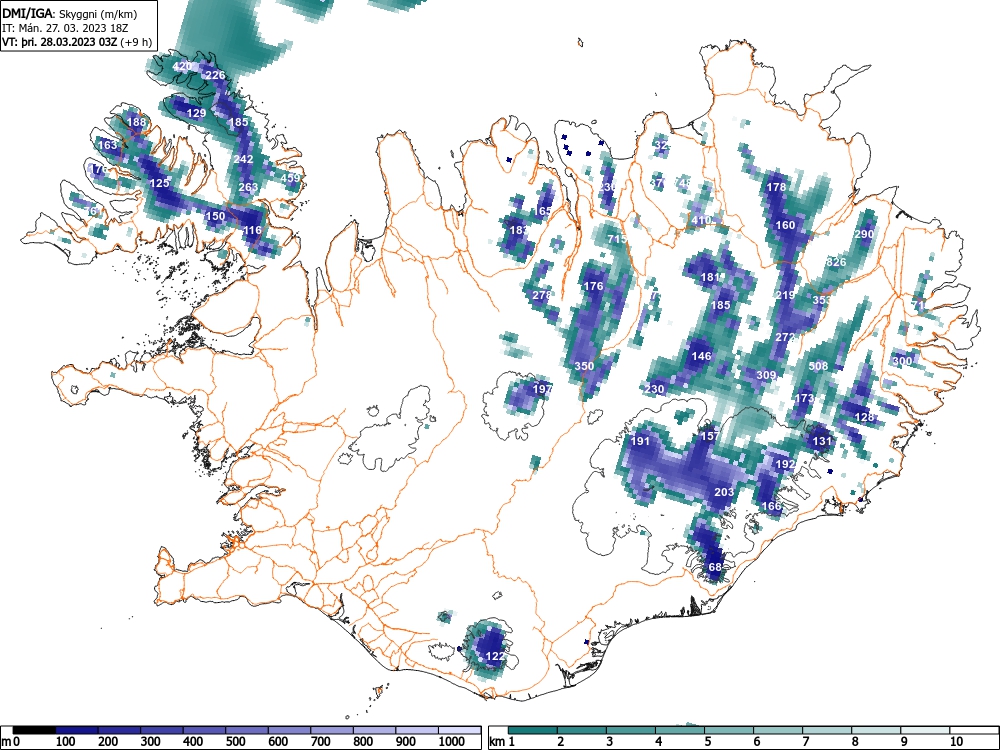1000x750 pixels.
Task: Click the map value 150
Action: [x=216, y=216]
